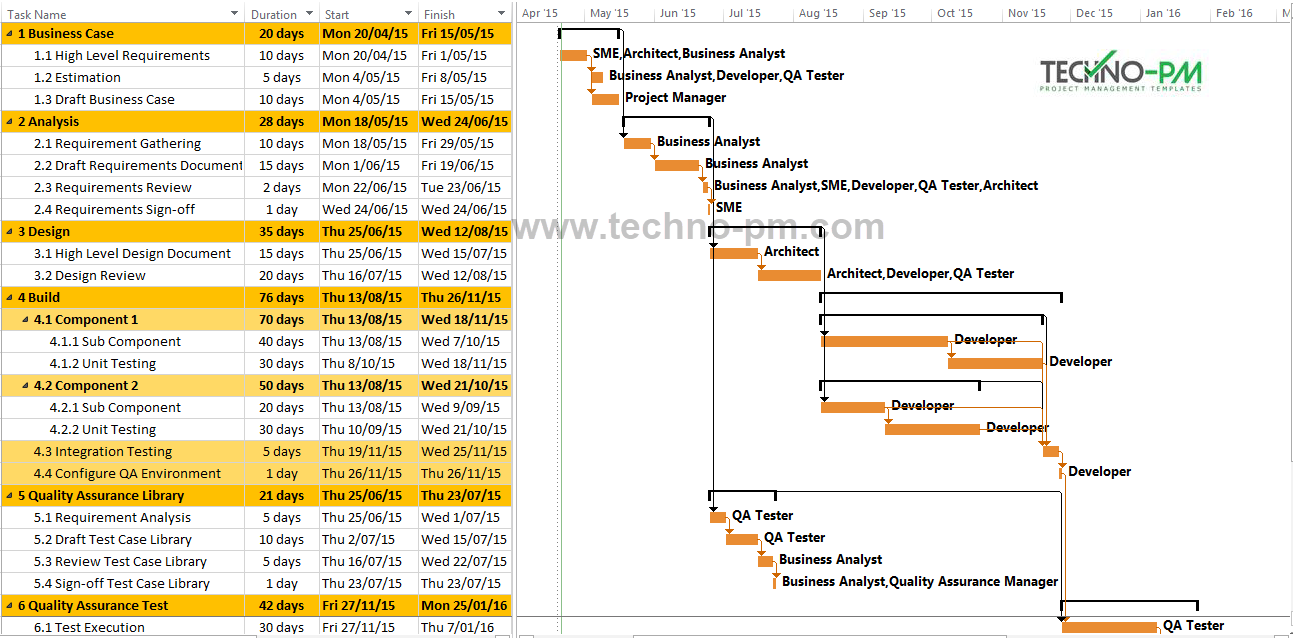
Task: Select the 5.3 Review Test Case Library task
Action: [x=122, y=562]
